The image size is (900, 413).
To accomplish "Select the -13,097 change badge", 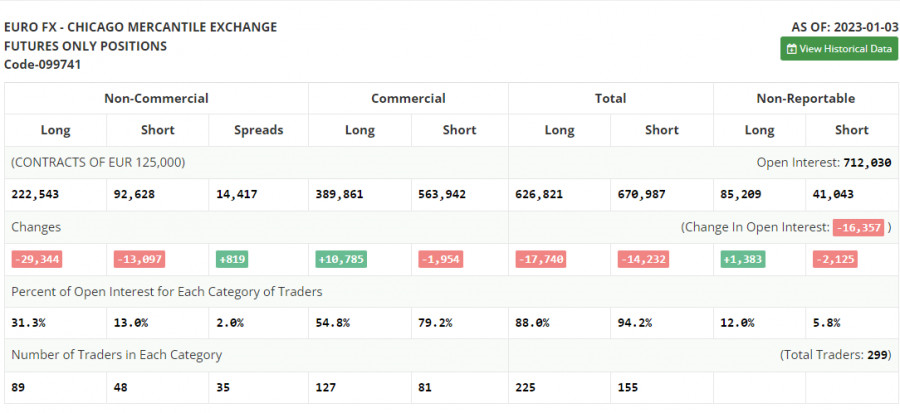I will (x=139, y=259).
